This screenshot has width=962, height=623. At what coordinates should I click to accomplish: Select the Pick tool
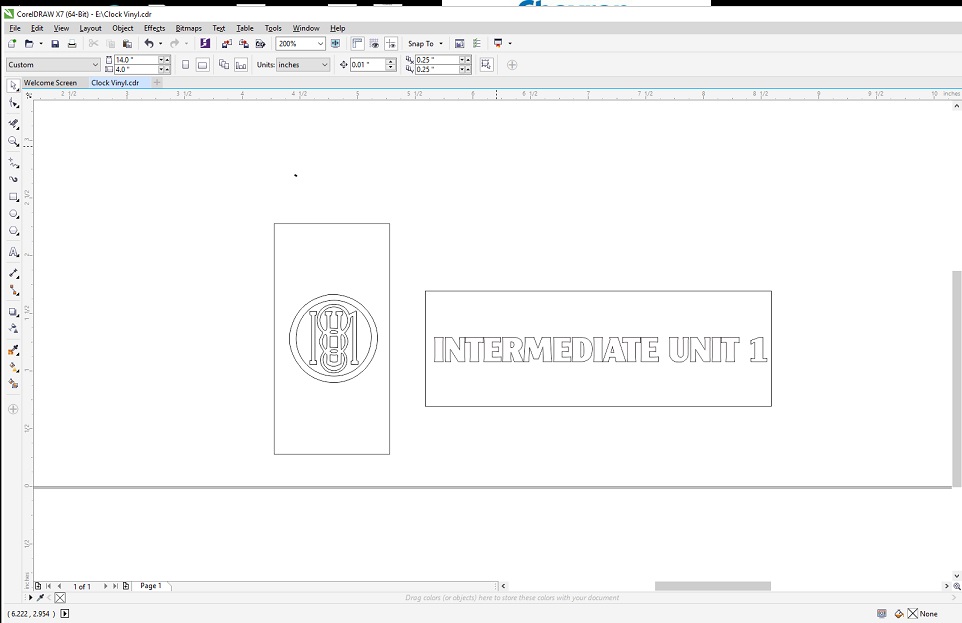coord(13,86)
